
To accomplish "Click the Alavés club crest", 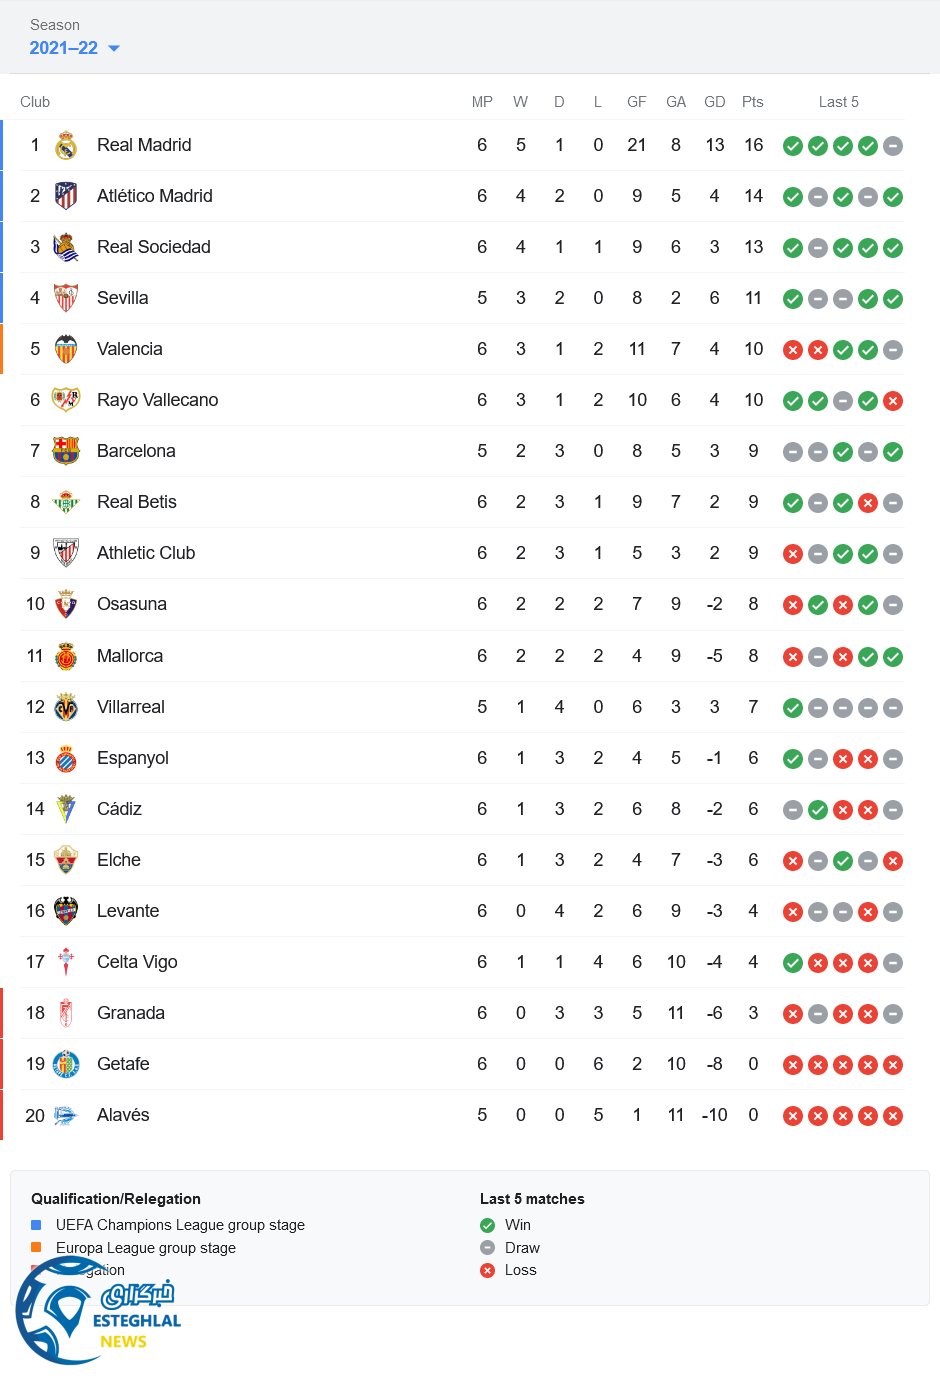I will [66, 1115].
